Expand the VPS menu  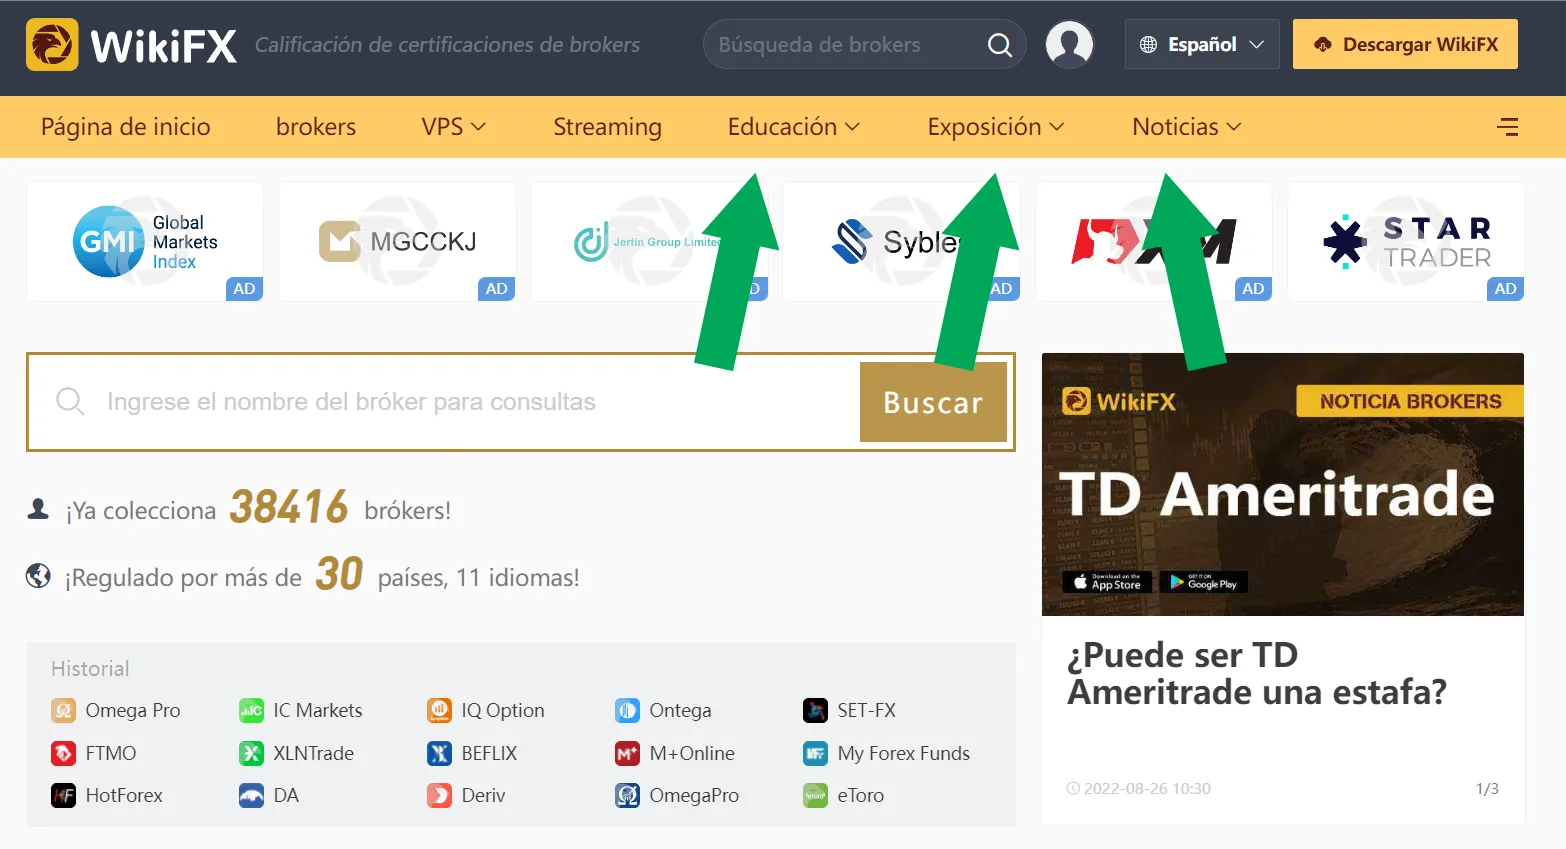point(453,127)
